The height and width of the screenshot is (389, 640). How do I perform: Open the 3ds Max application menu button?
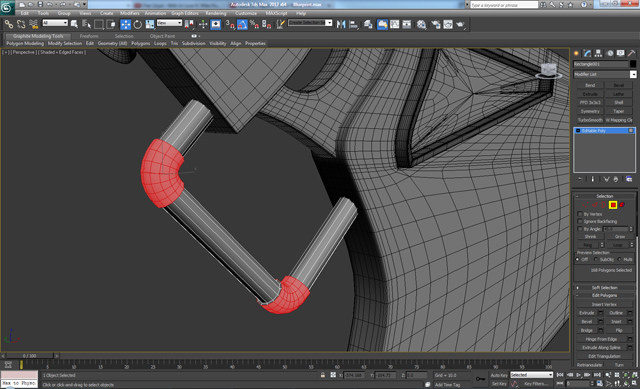[7, 7]
